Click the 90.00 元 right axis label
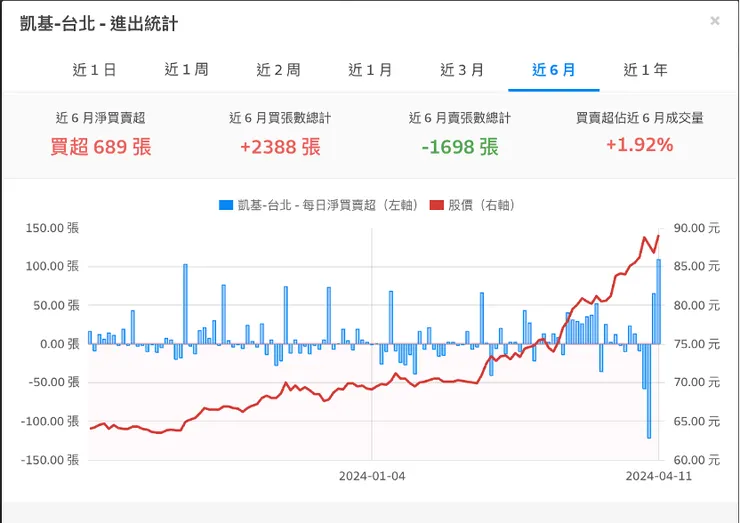The width and height of the screenshot is (740, 523). pos(697,228)
